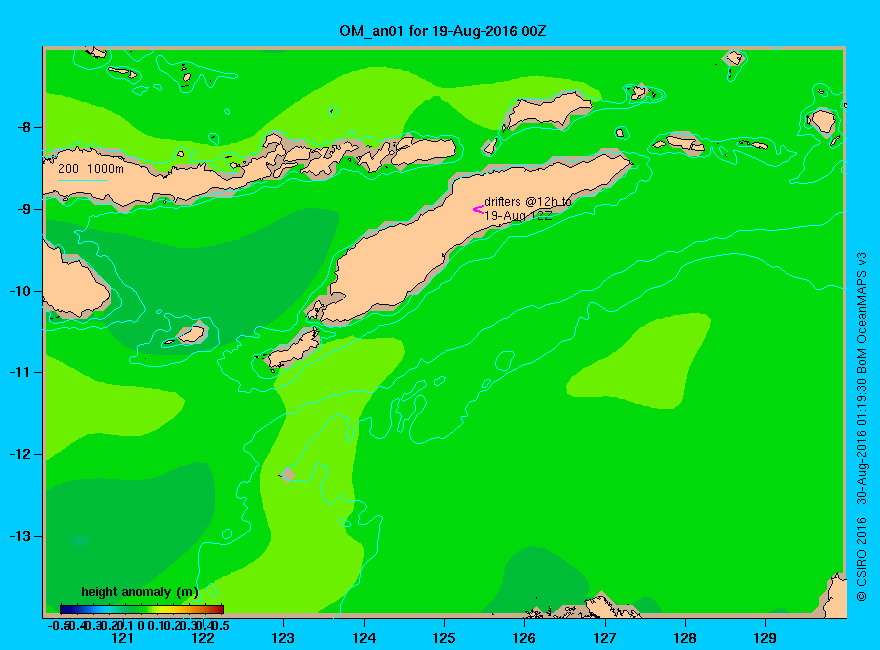Click the latitude label -12

coord(20,454)
